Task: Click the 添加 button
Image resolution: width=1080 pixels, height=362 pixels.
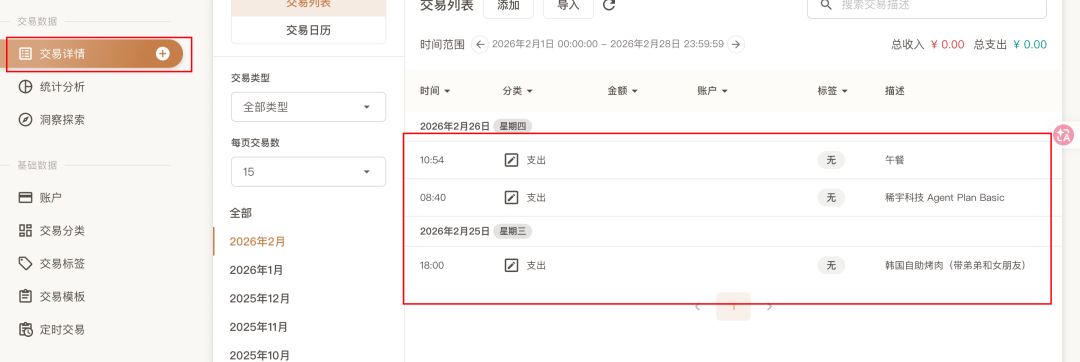Action: [x=508, y=7]
